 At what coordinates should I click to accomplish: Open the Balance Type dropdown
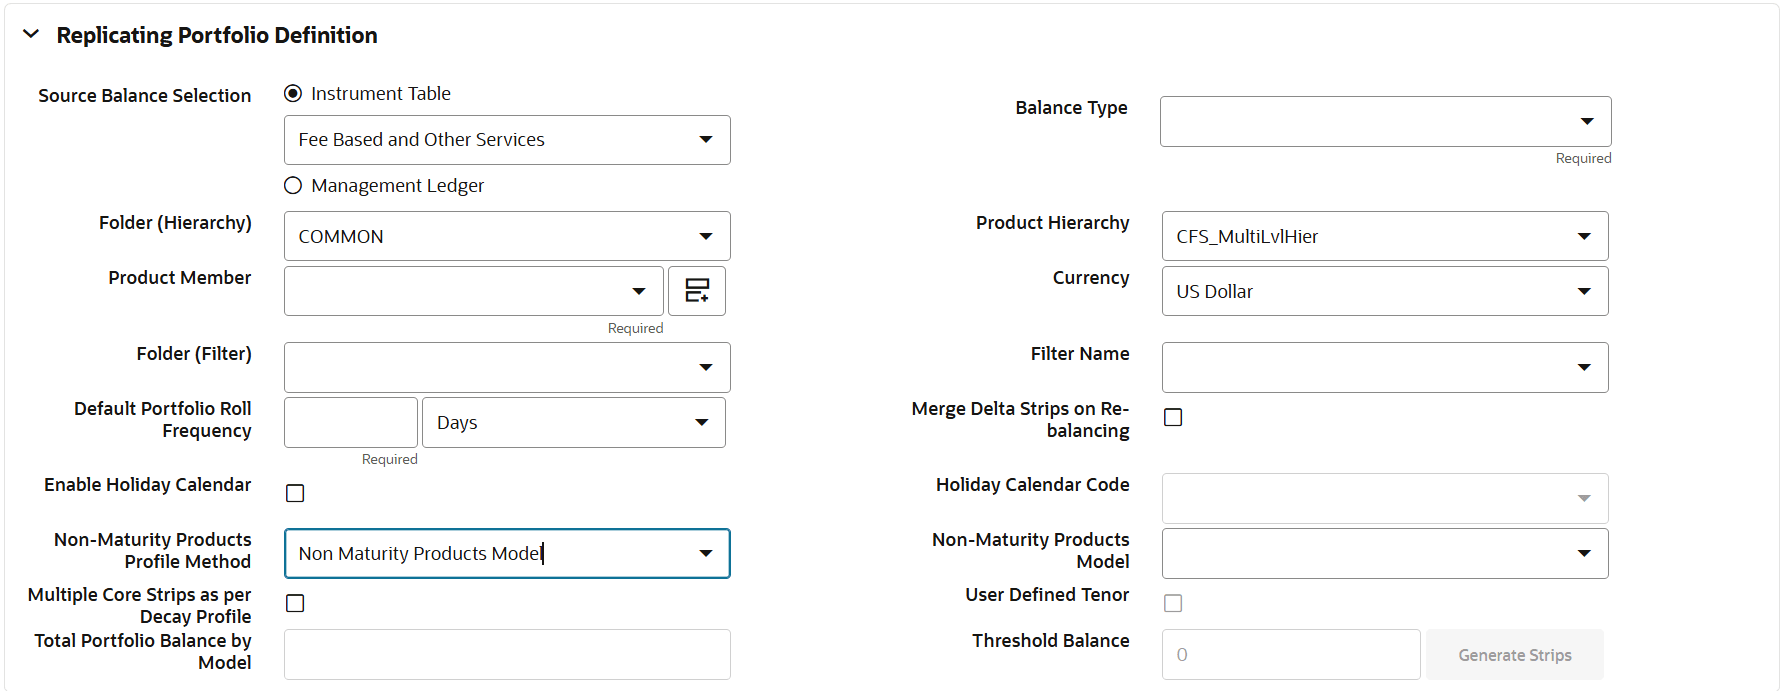1586,121
